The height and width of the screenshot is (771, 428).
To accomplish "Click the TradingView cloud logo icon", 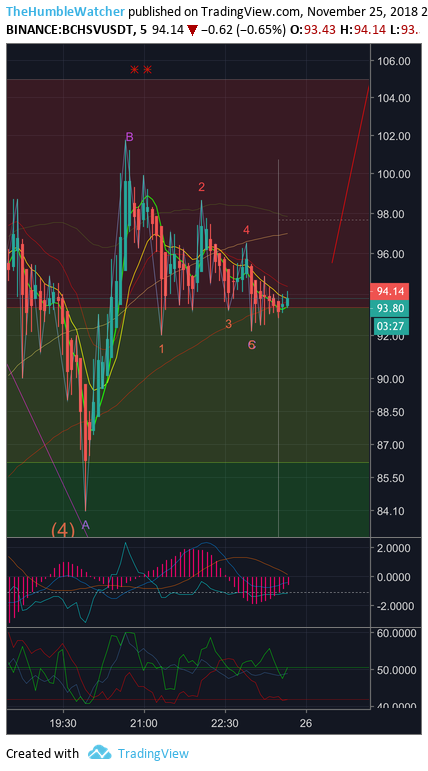I will point(99,752).
